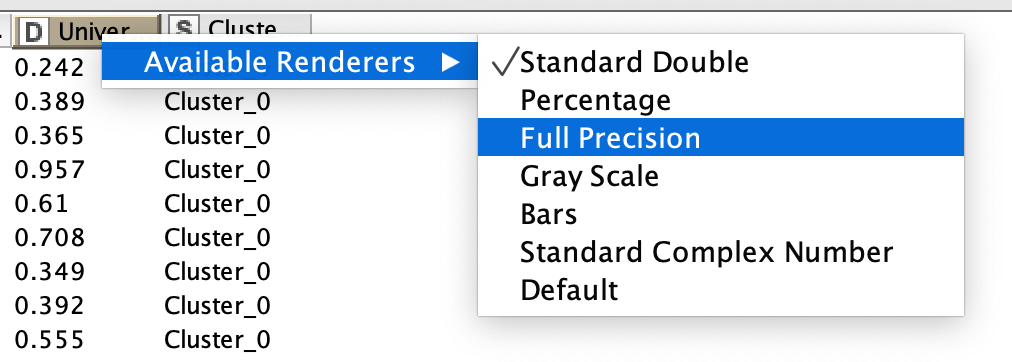
Task: Open the Available Renderers submenu
Action: point(290,62)
